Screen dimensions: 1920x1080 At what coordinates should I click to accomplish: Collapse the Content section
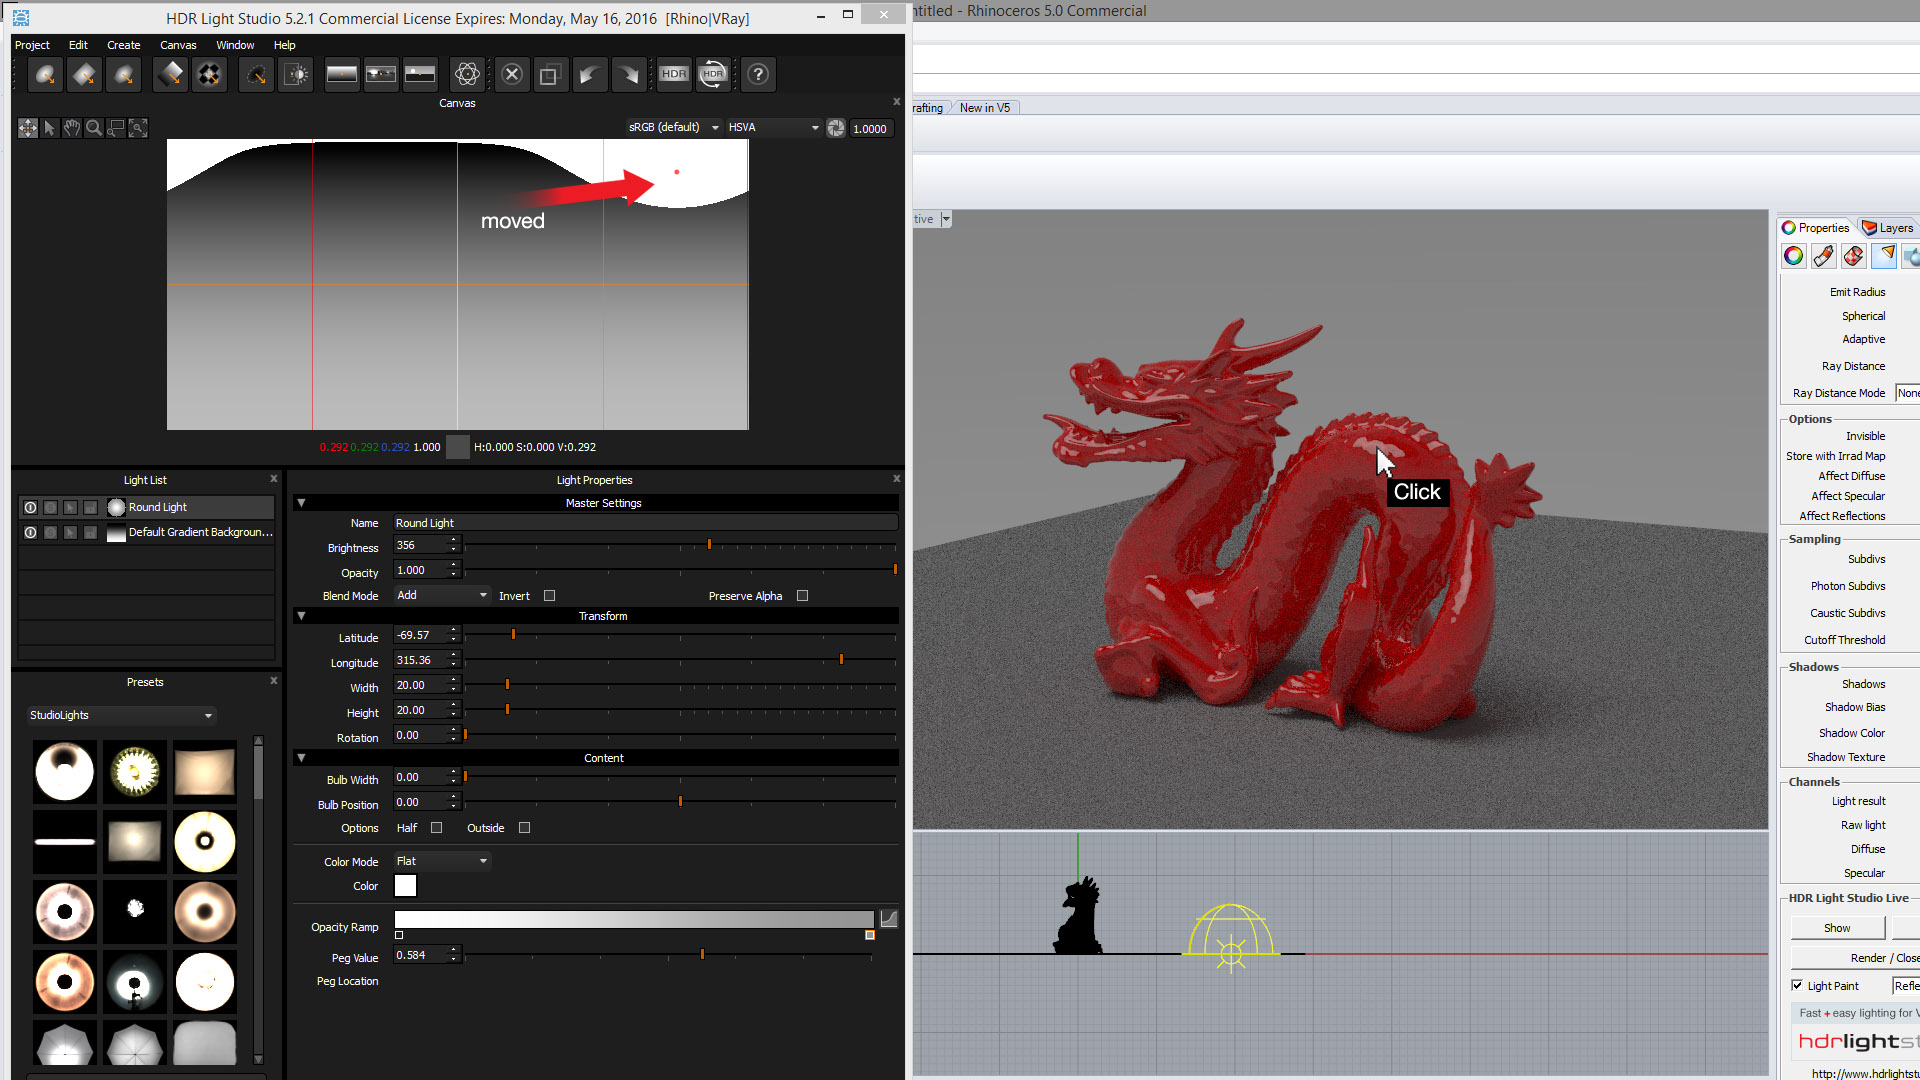(301, 758)
